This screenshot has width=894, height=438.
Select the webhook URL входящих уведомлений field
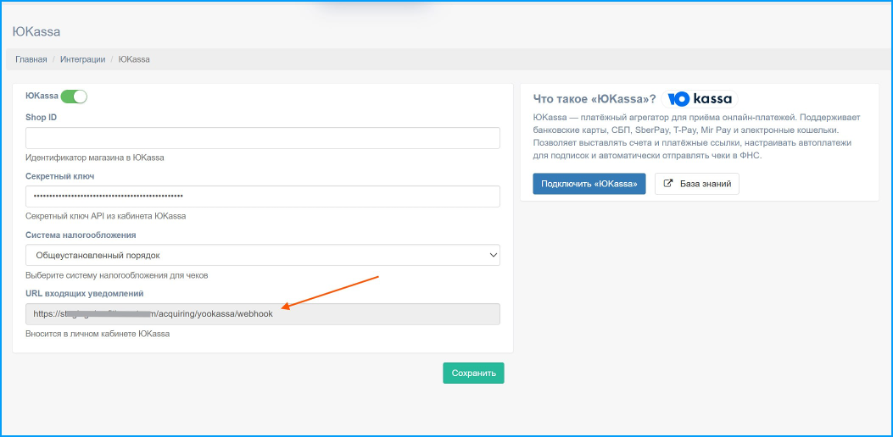pos(263,314)
